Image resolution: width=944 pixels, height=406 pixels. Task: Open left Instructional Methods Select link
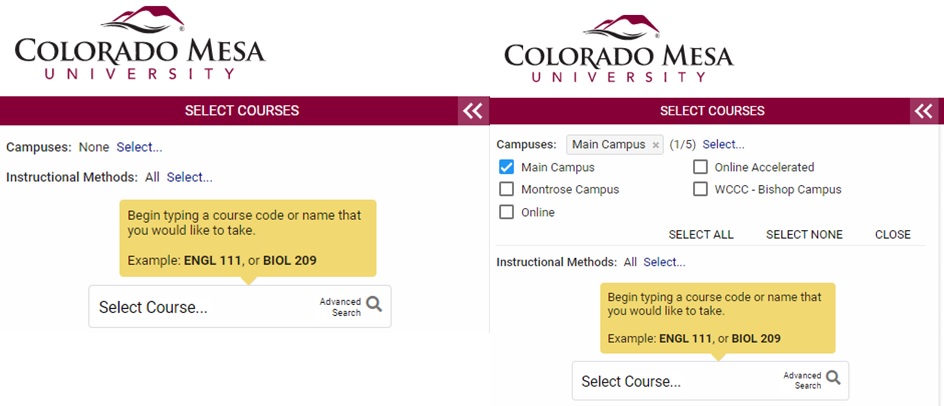[189, 177]
